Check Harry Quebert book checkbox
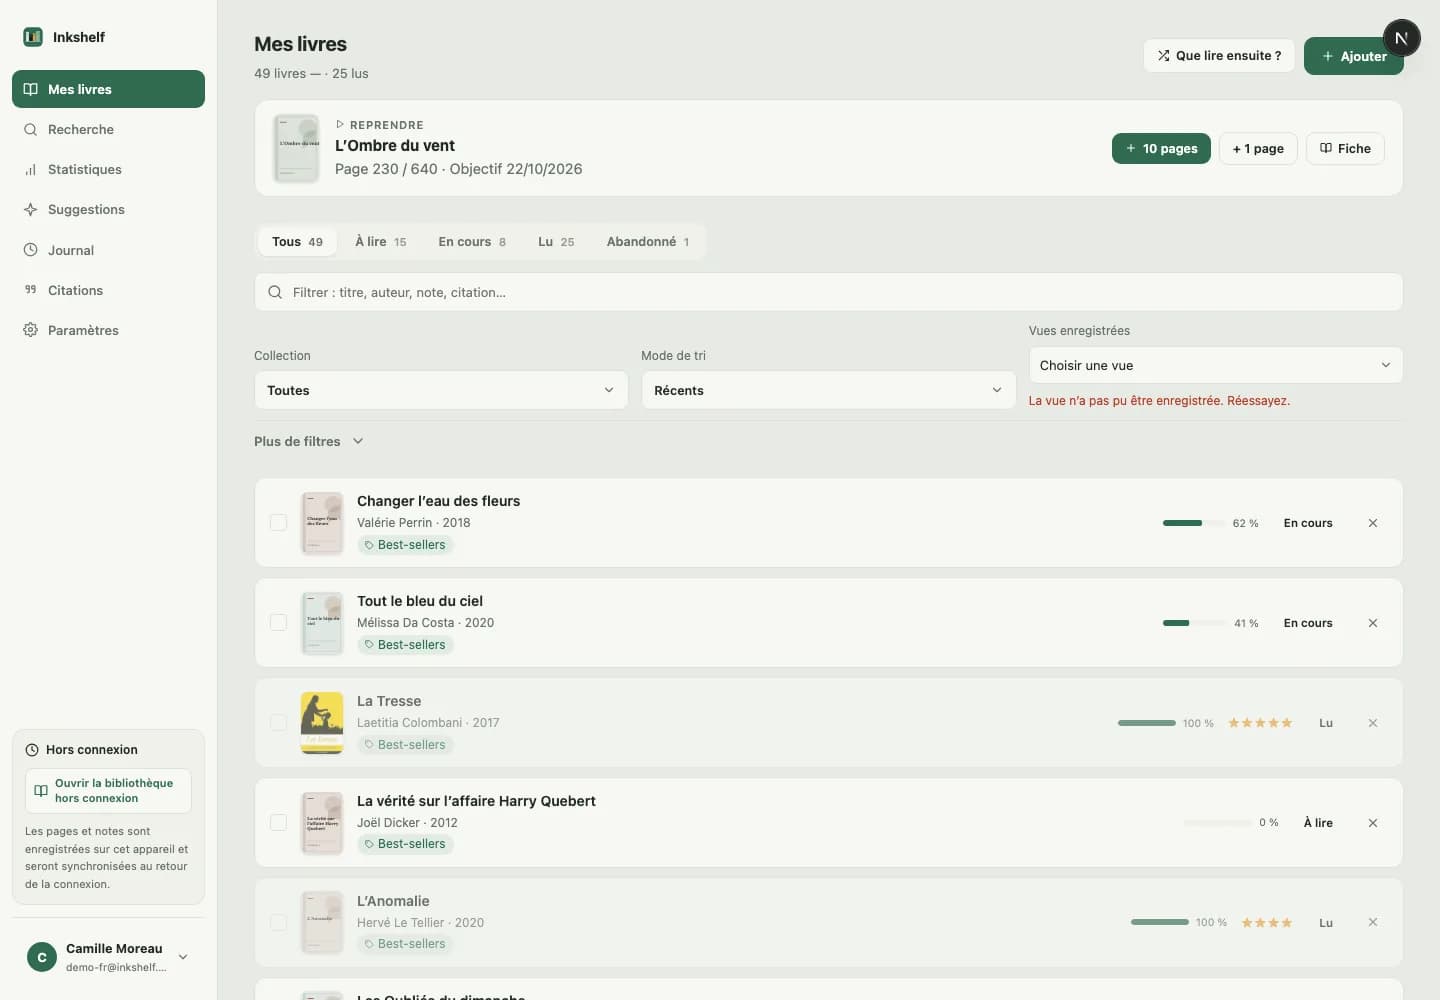Image resolution: width=1440 pixels, height=1000 pixels. point(279,822)
